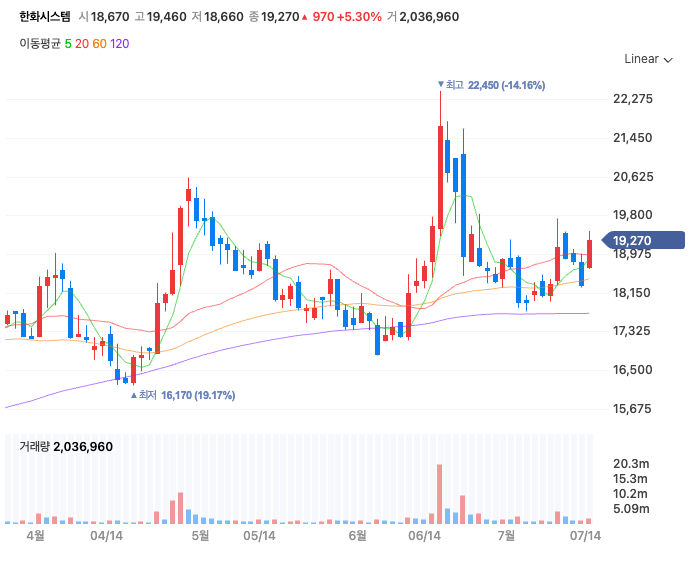Toggle the 5-day moving average
Viewport: 692px width, 563px height.
pos(68,44)
